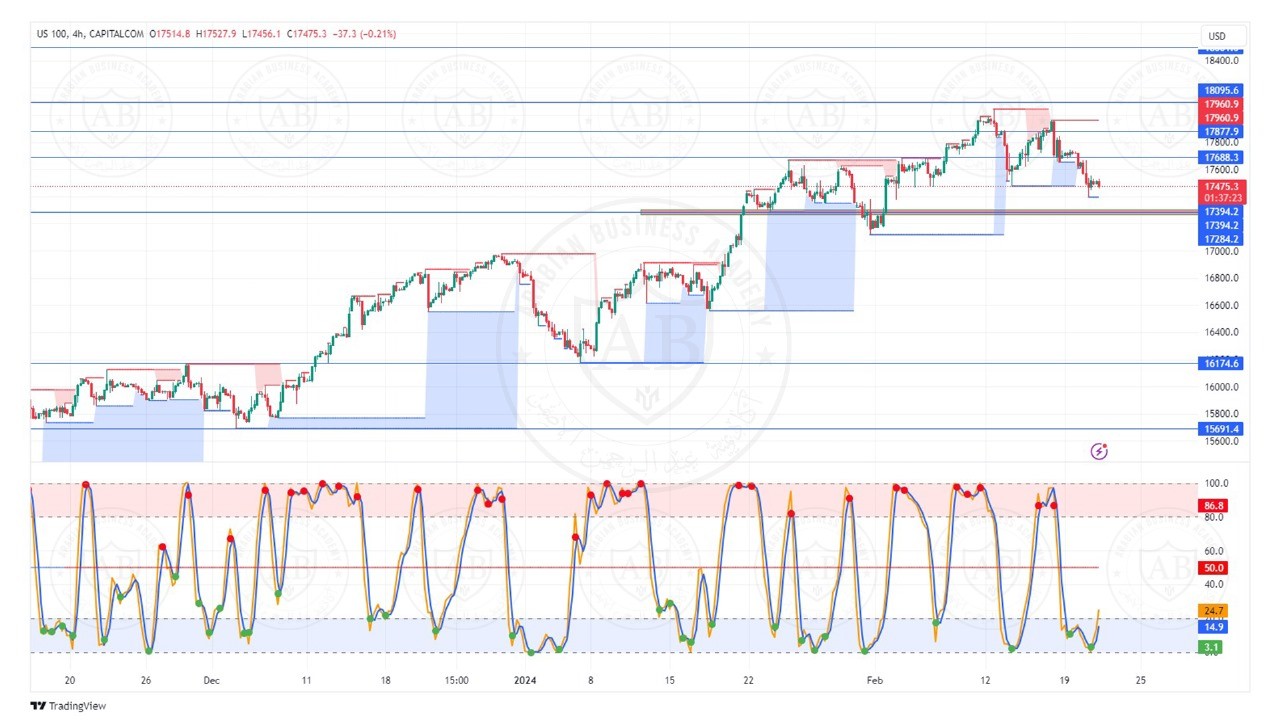Click the red 86.8 oscillator label

(1215, 506)
